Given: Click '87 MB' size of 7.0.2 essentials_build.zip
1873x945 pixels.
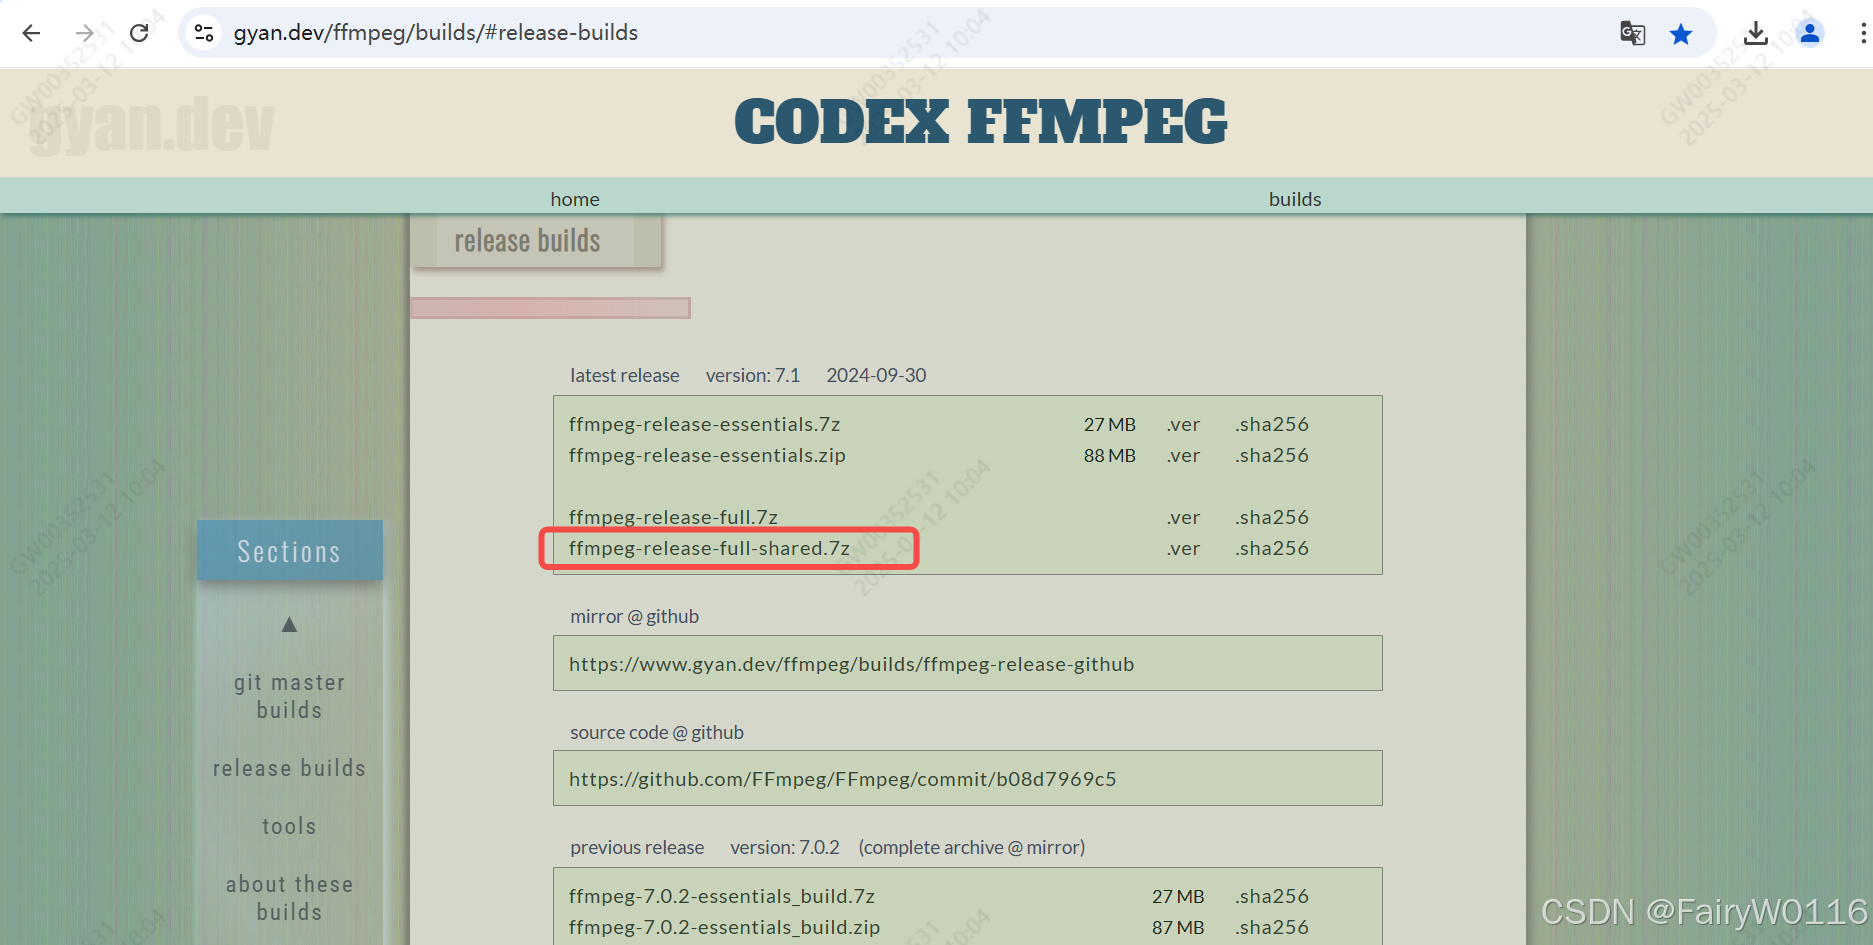Looking at the screenshot, I should pyautogui.click(x=1178, y=928).
